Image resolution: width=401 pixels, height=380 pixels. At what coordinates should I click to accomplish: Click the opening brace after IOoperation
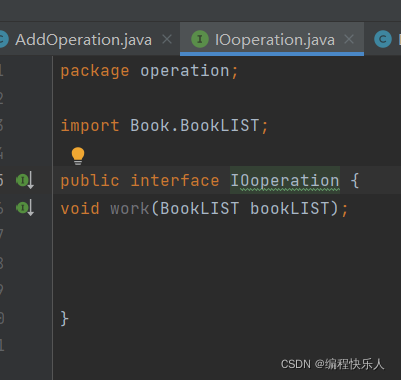355,181
